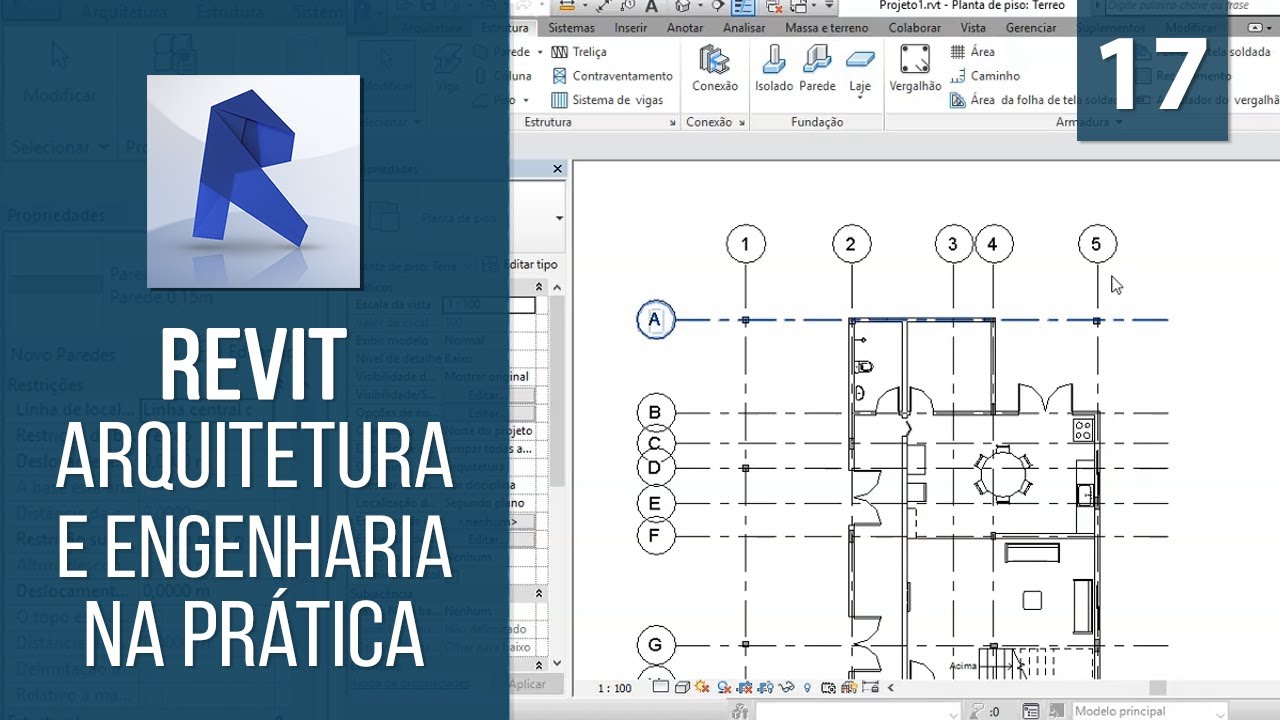
Task: Click the horizontal scrollbar thumb under the drawing
Action: click(1157, 688)
